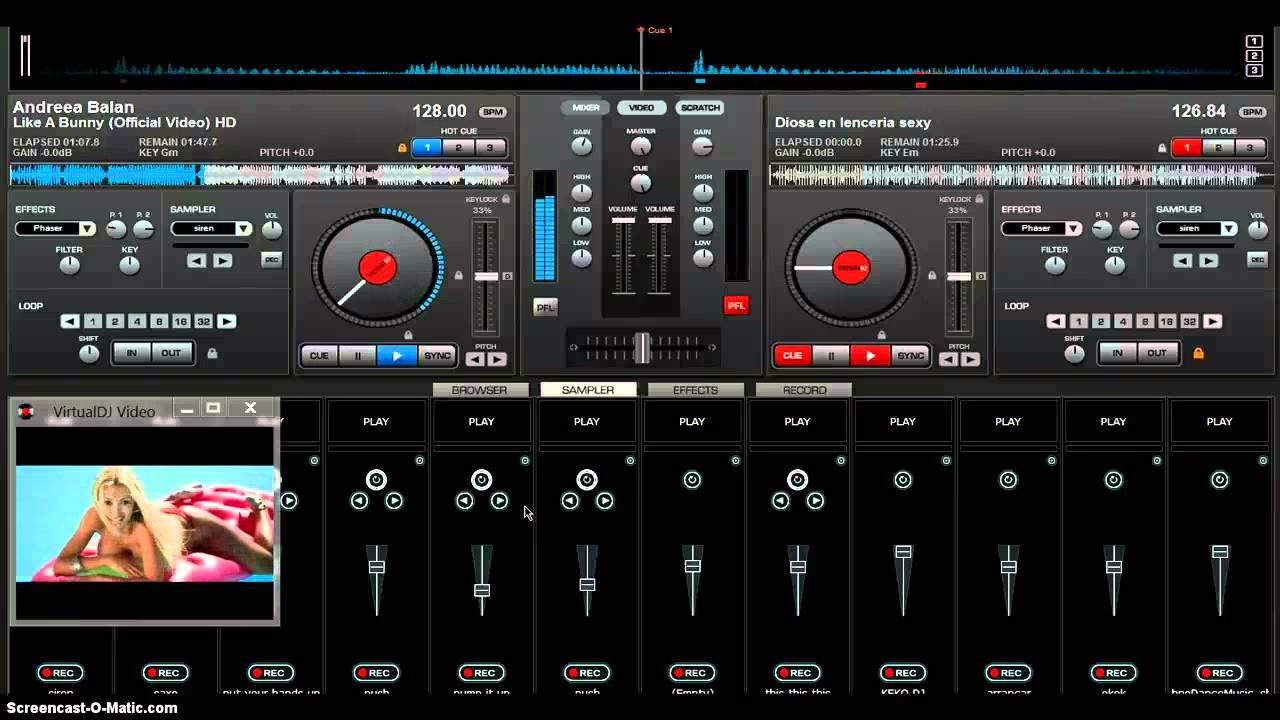Toggle the loop length 16 on right deck
This screenshot has width=1280, height=720.
1166,321
